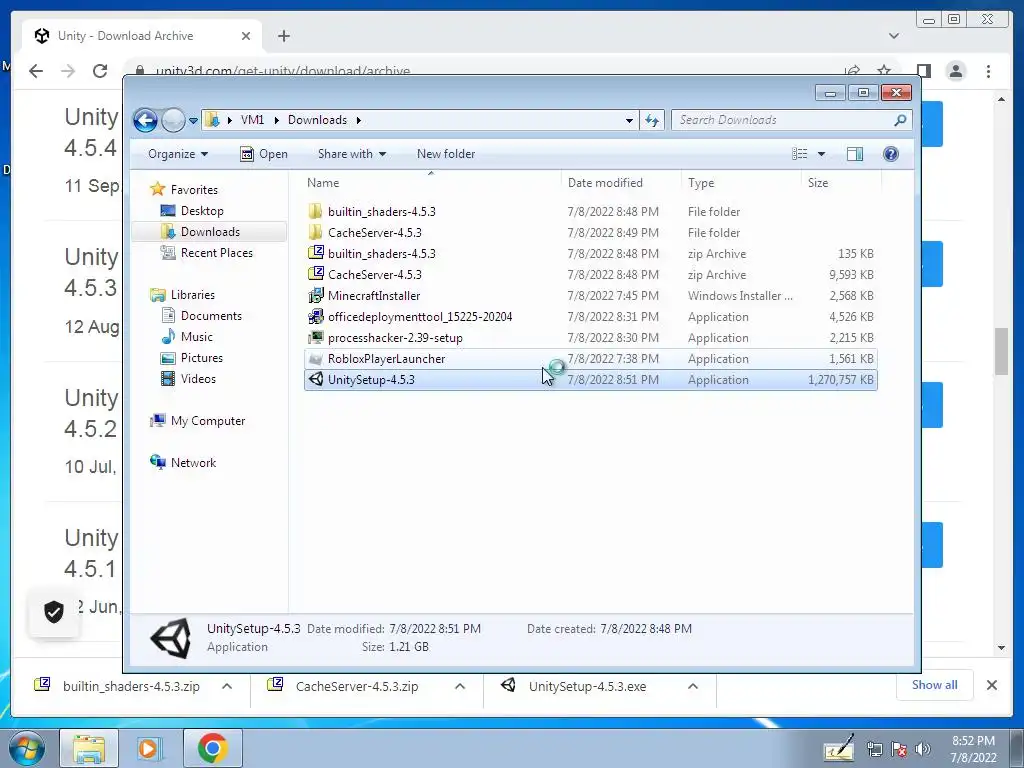Select the MinecraftInstaller file icon
The image size is (1024, 768).
(316, 295)
